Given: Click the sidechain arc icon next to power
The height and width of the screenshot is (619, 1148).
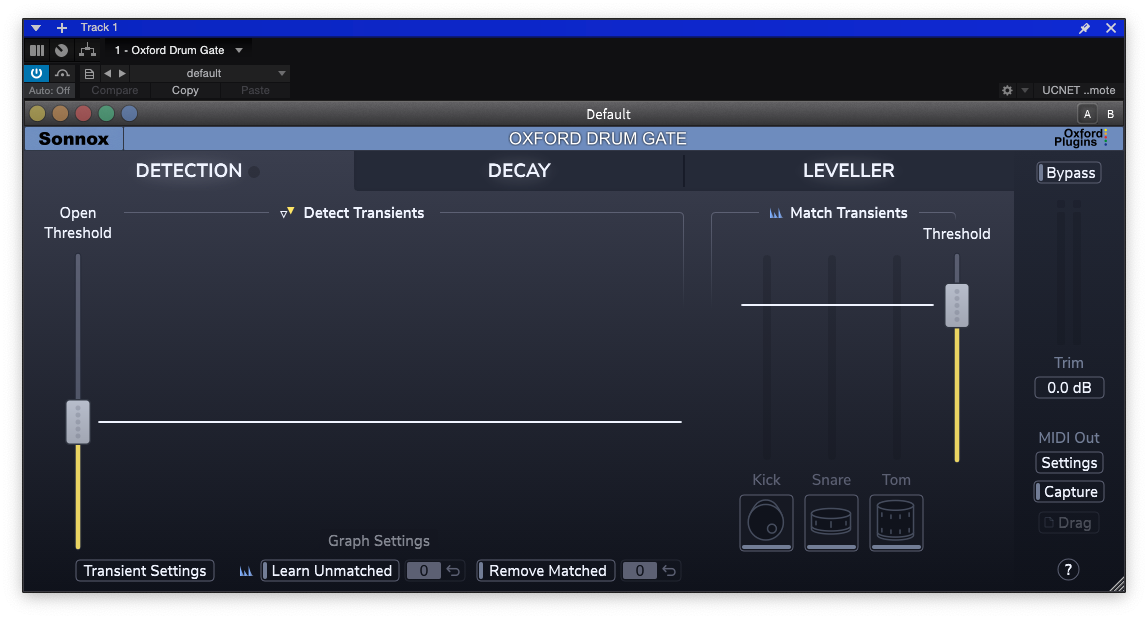Looking at the screenshot, I should point(62,73).
